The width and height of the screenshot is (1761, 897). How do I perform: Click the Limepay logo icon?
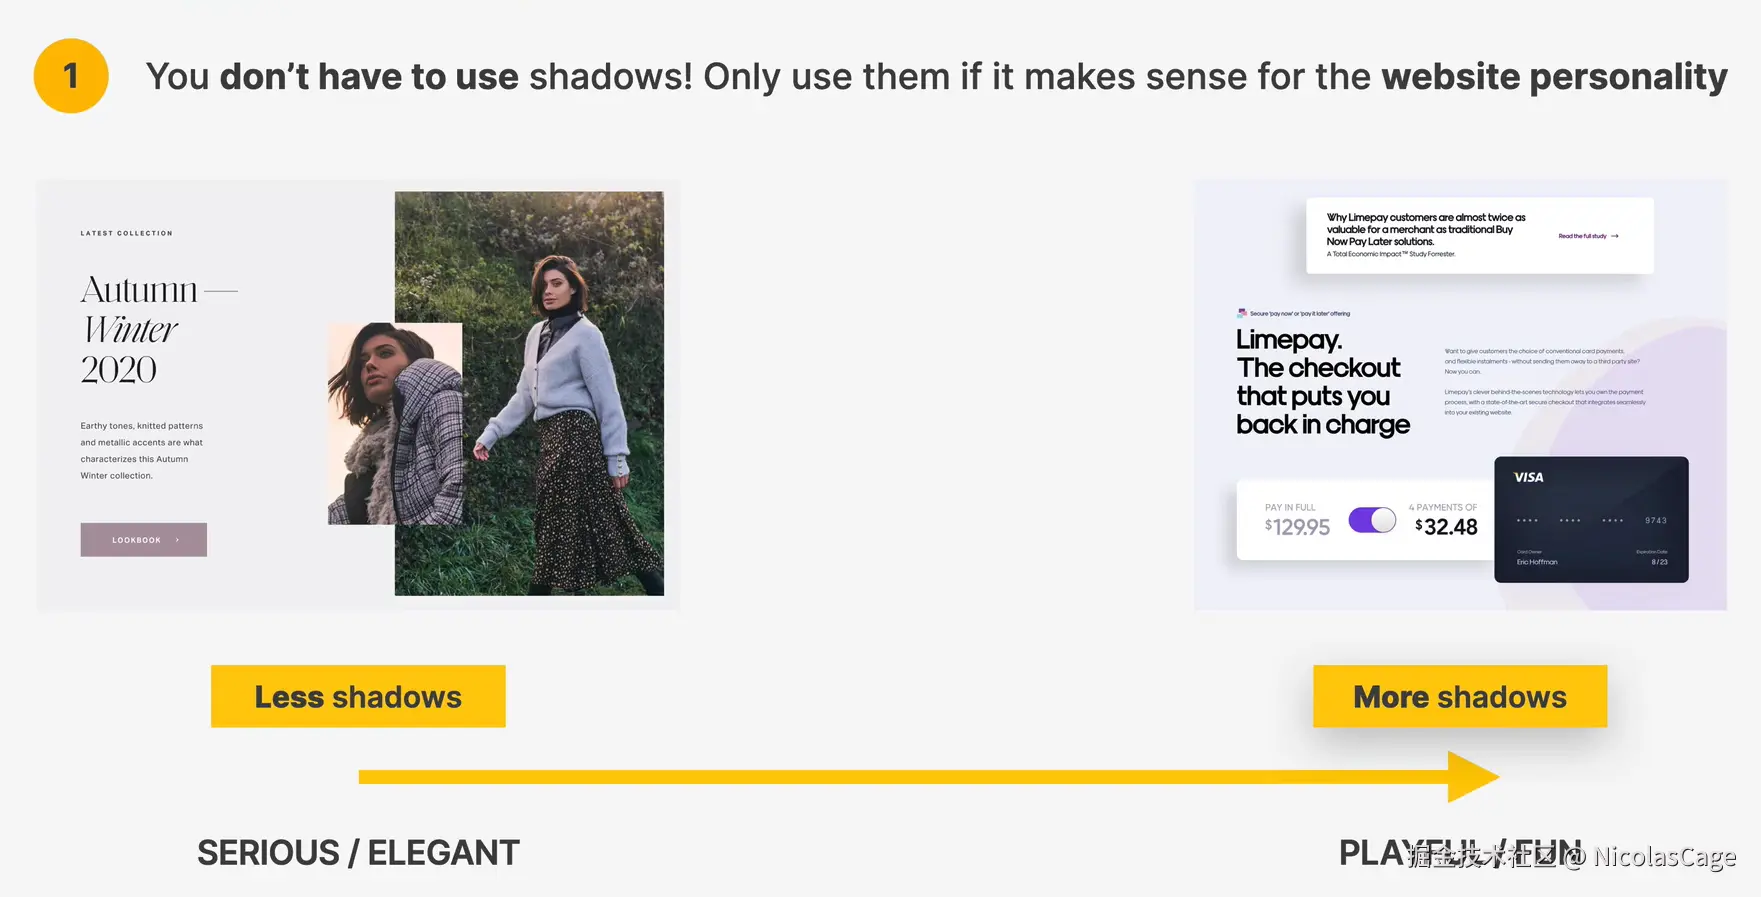point(1242,313)
